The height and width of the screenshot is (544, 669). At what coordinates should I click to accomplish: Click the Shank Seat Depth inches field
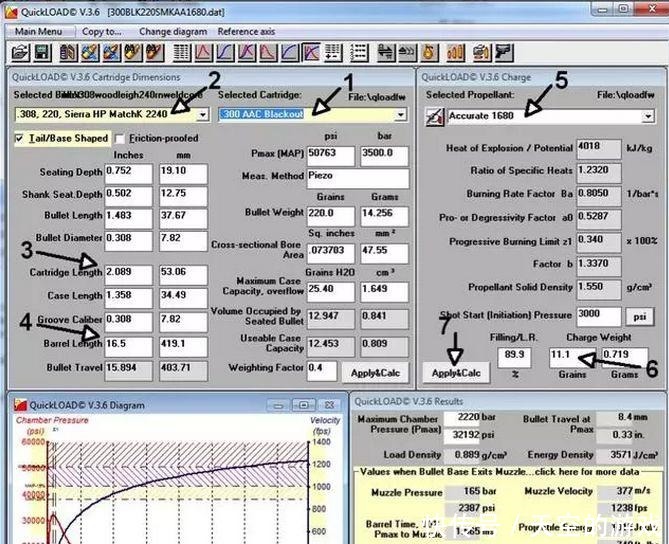pyautogui.click(x=128, y=196)
